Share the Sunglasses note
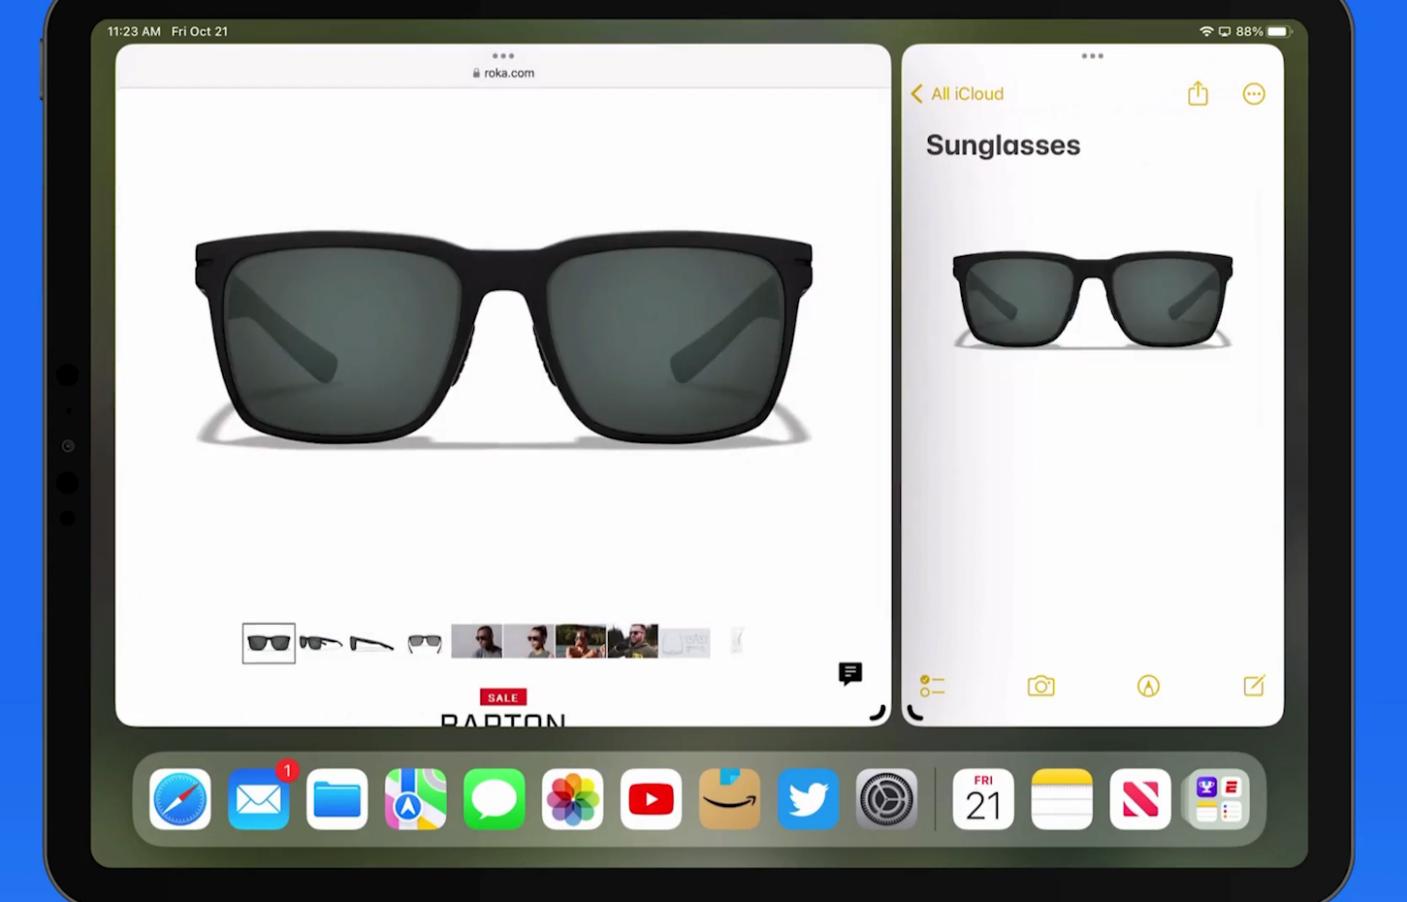This screenshot has width=1407, height=902. [x=1197, y=93]
